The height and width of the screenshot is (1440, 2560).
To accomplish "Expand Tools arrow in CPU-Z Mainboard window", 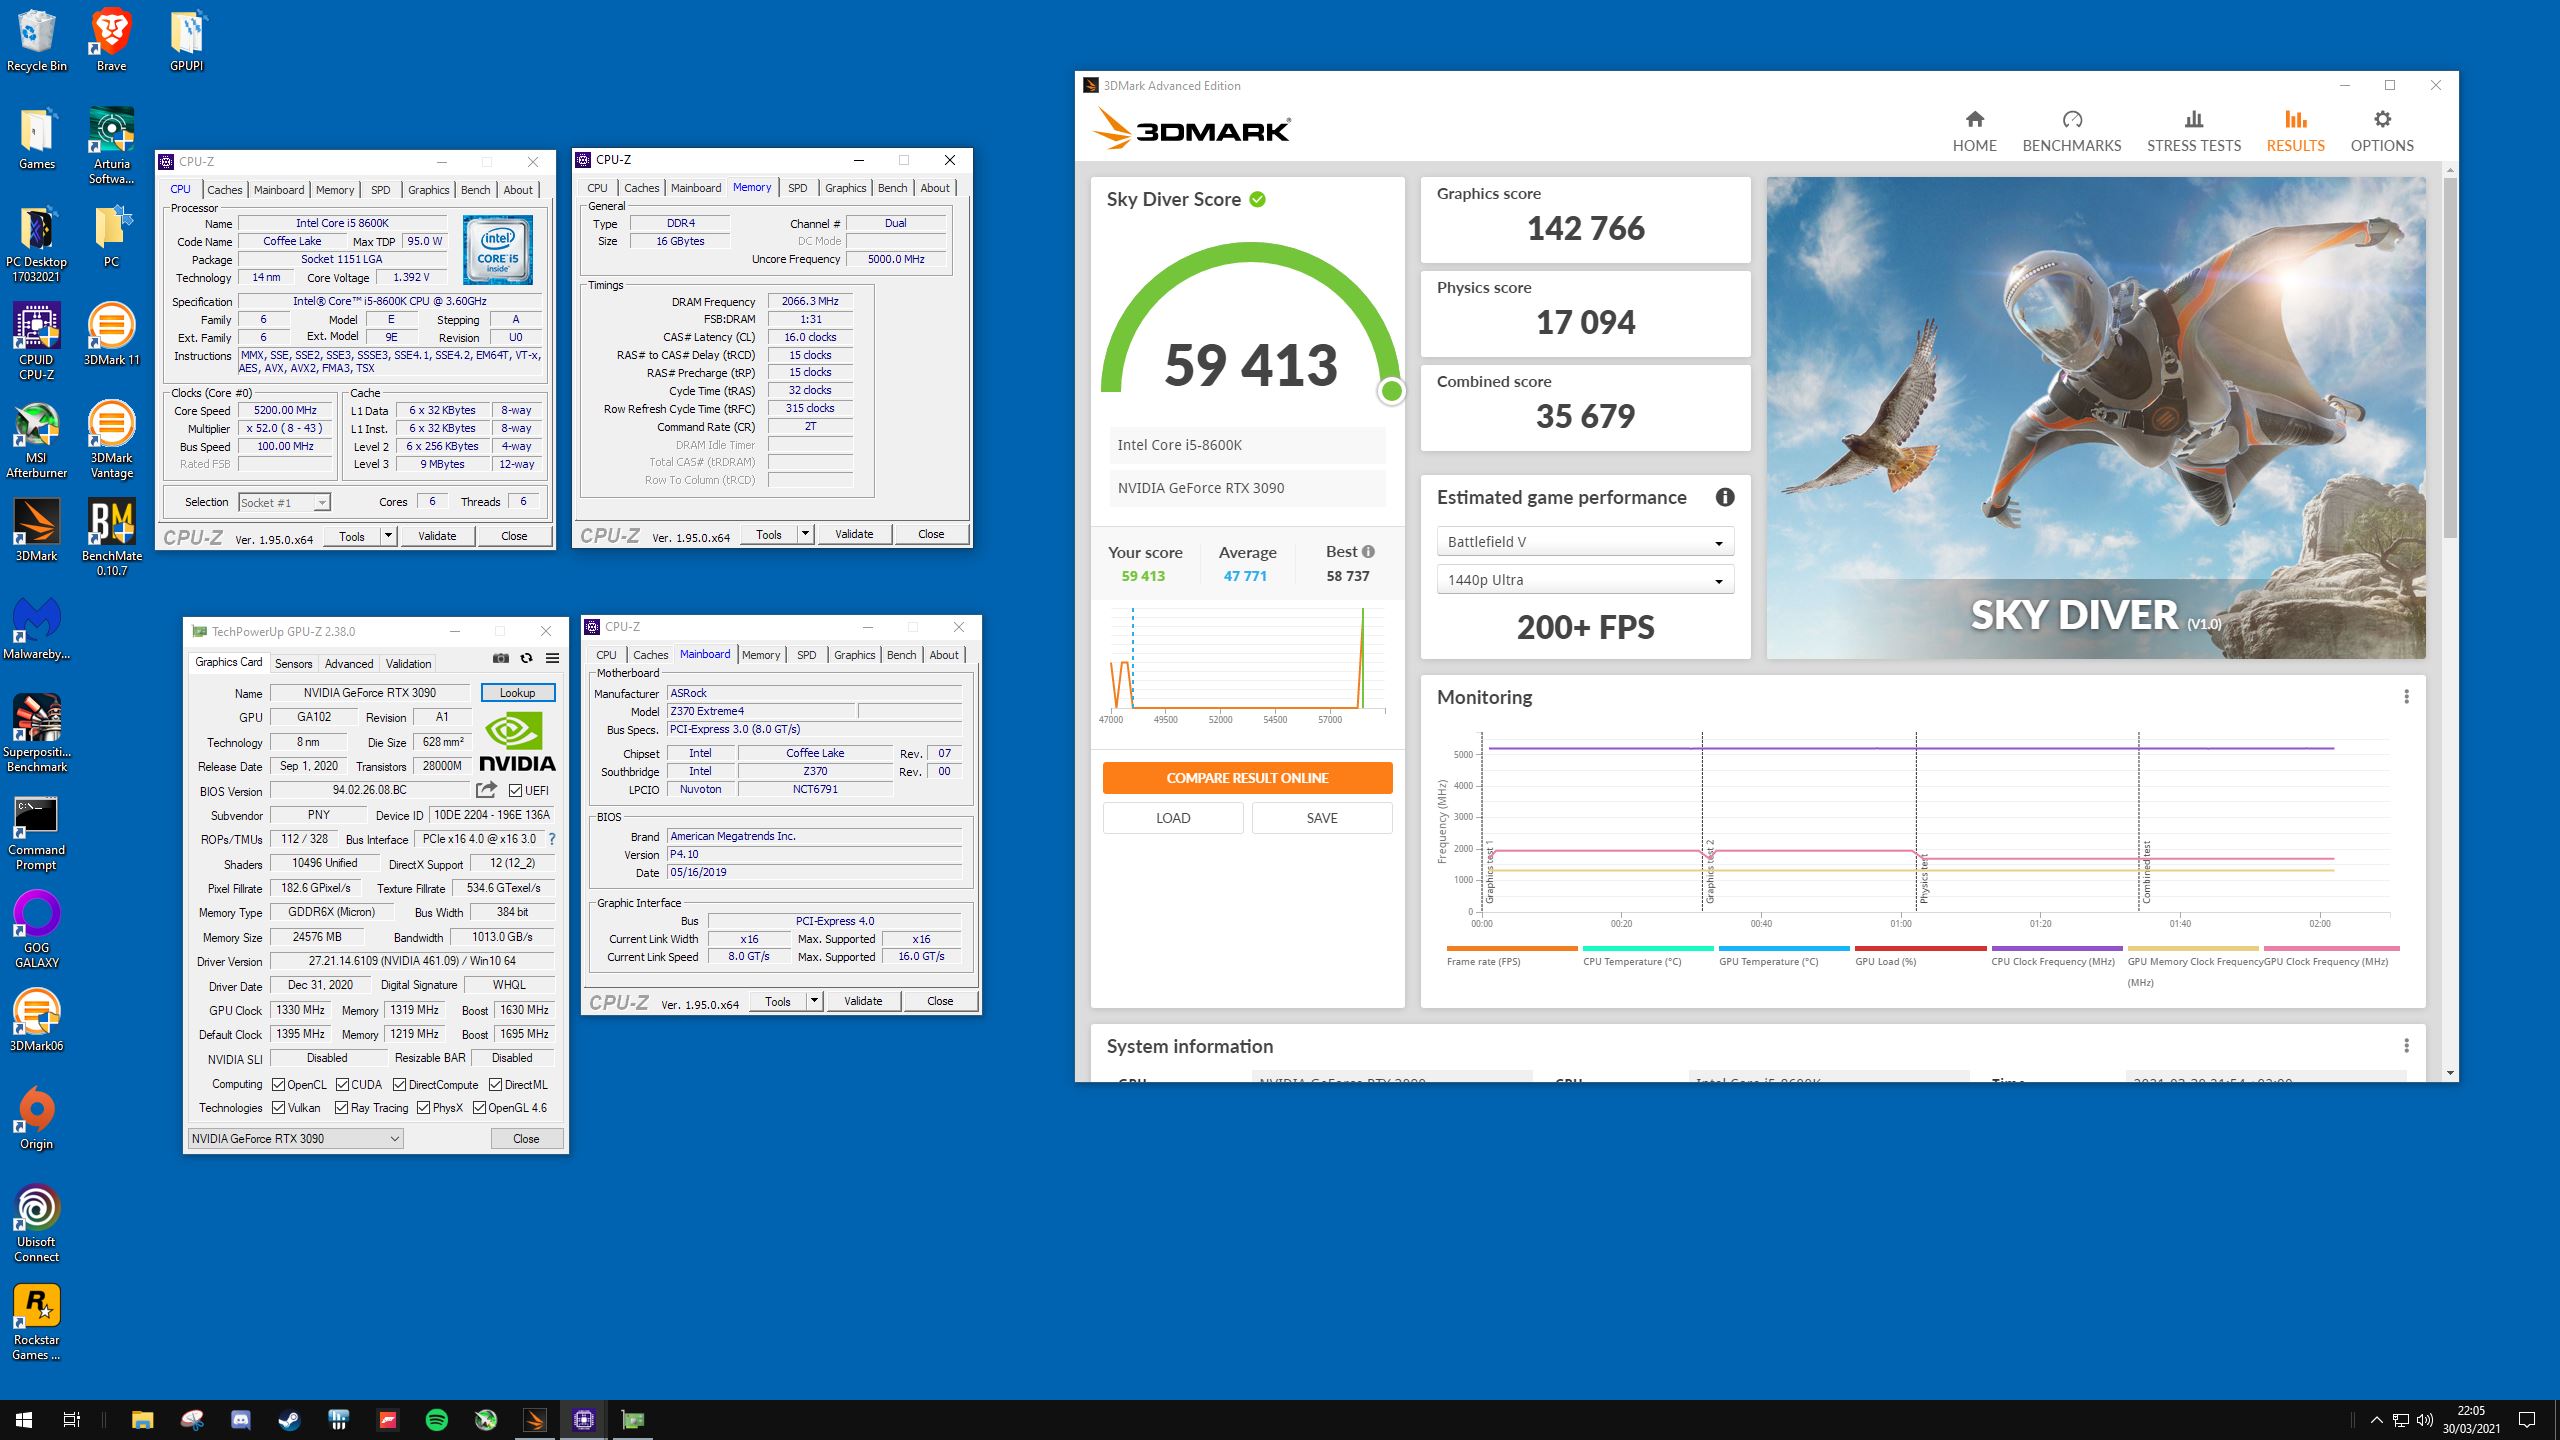I will click(x=814, y=1001).
